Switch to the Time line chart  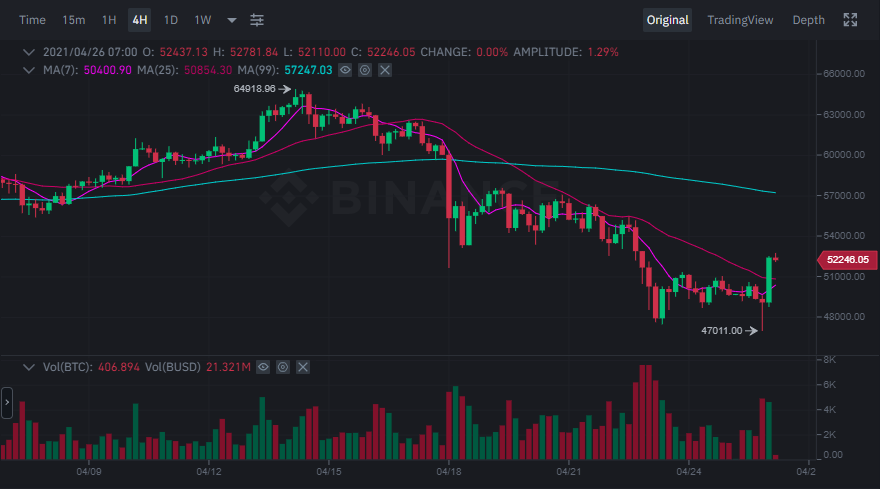[32, 20]
